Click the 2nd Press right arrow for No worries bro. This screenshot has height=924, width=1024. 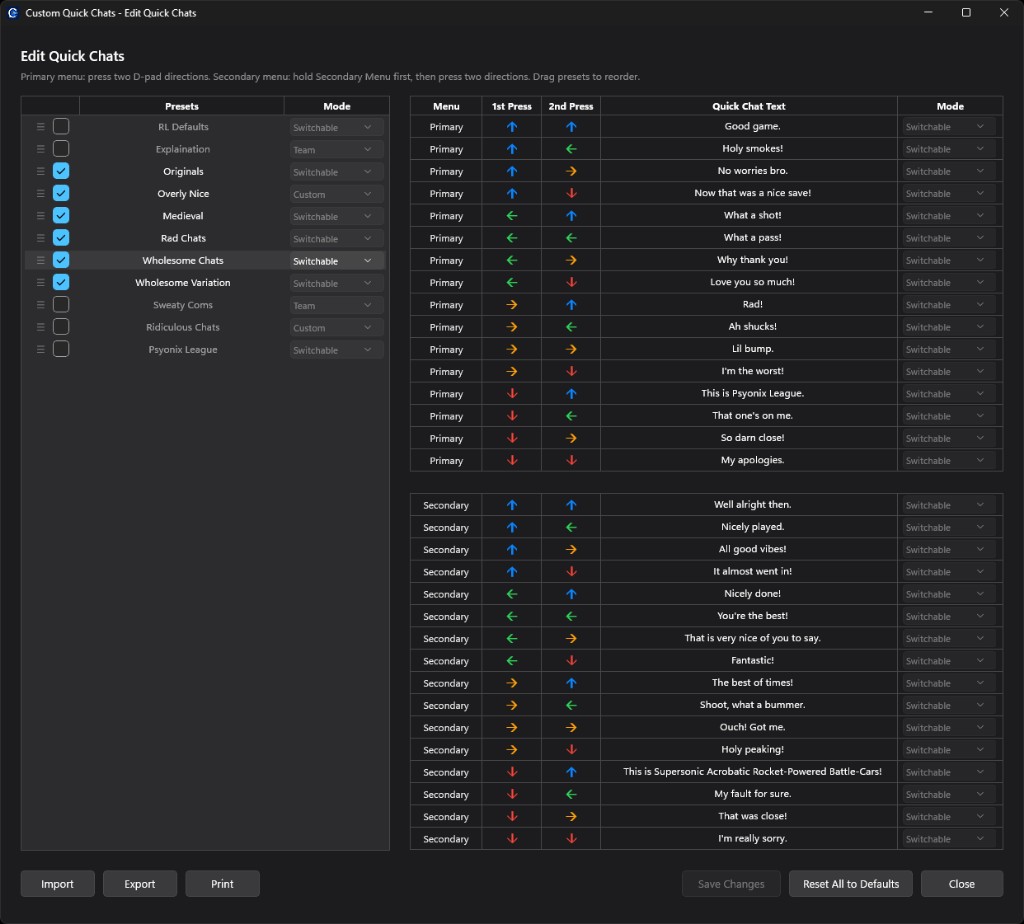[x=571, y=171]
